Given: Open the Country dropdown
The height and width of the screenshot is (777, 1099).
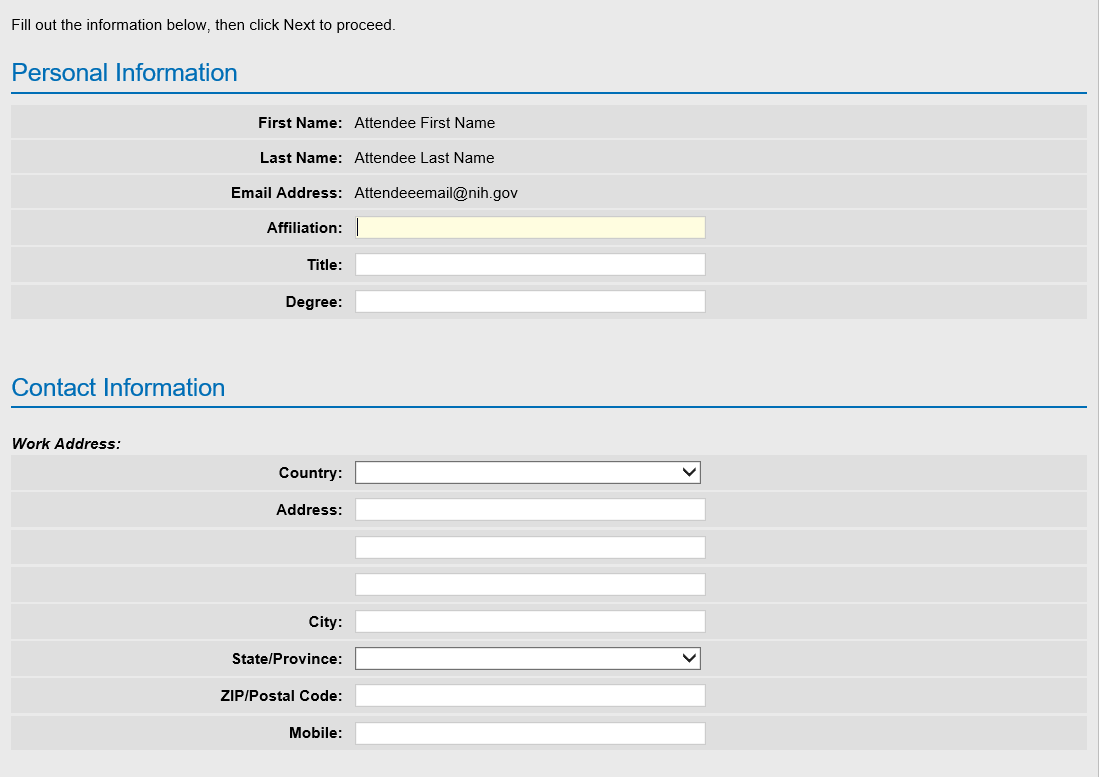Looking at the screenshot, I should click(528, 472).
